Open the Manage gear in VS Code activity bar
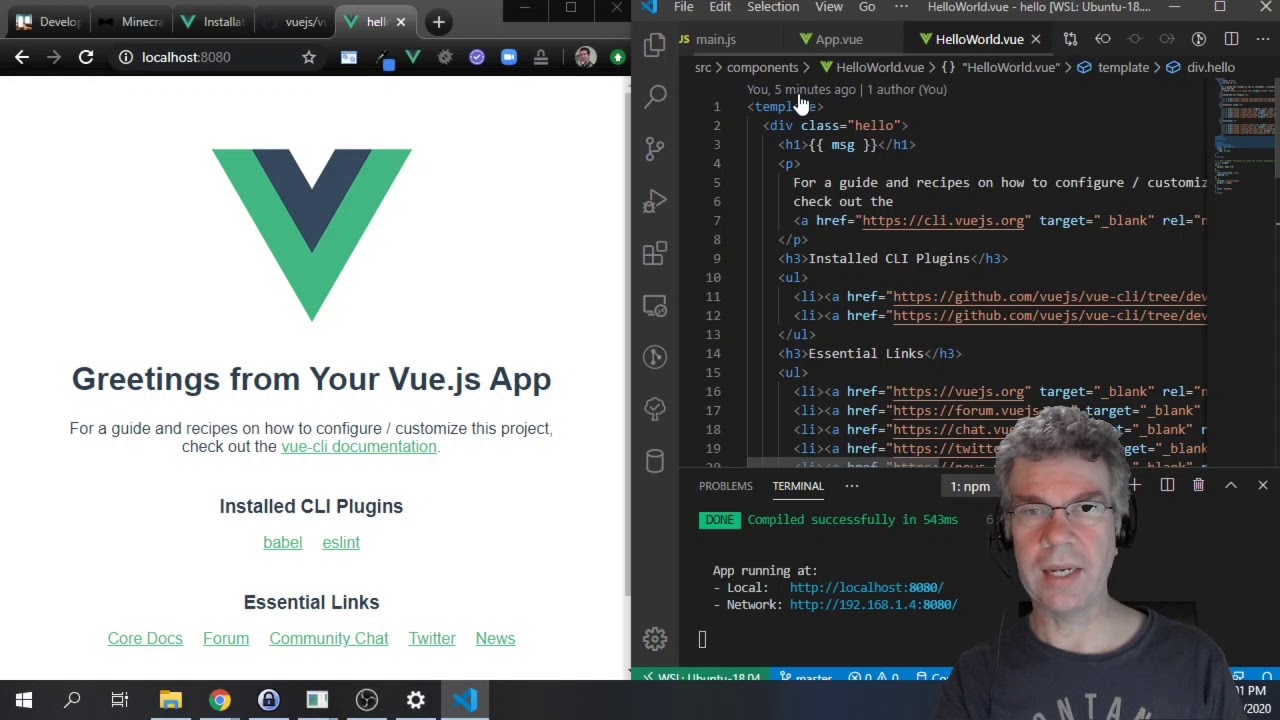1280x720 pixels. coord(655,638)
